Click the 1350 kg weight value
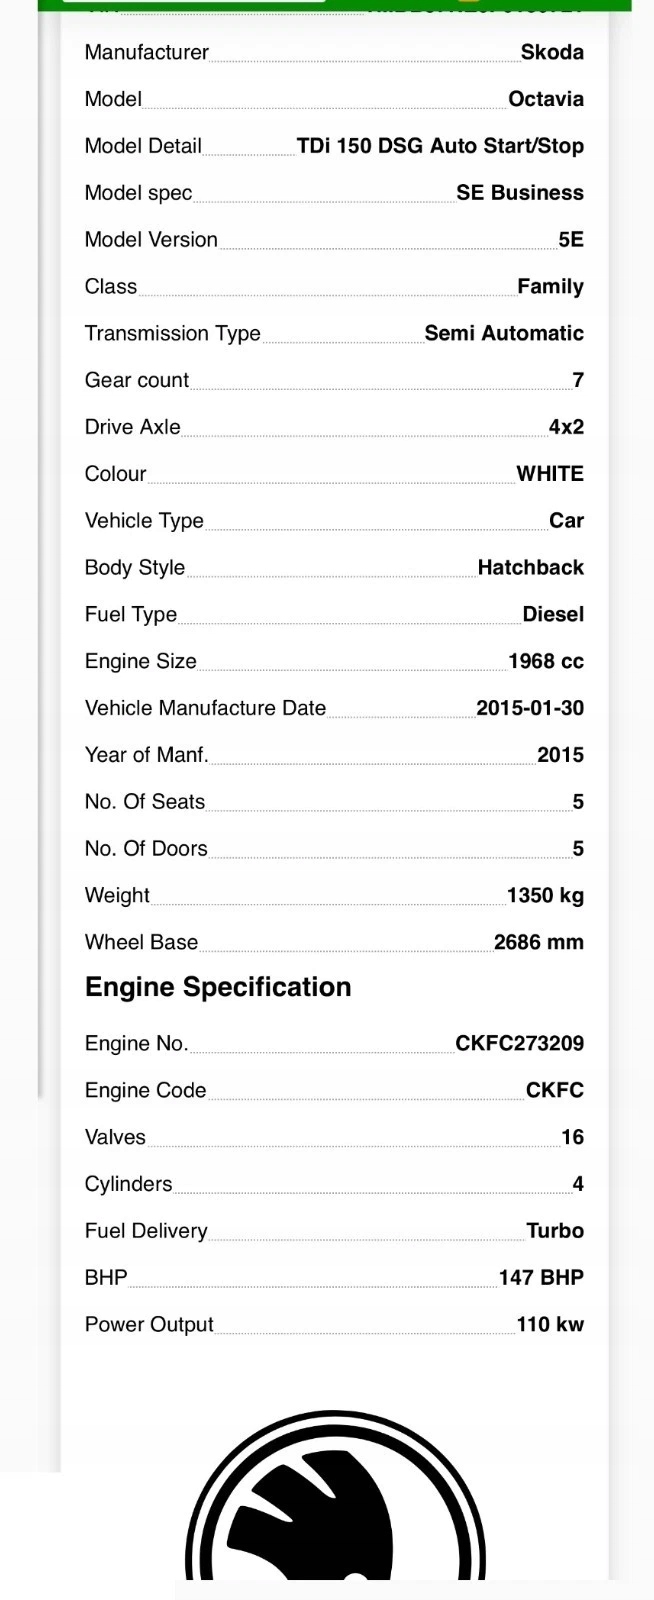The height and width of the screenshot is (1600, 654). (x=545, y=895)
